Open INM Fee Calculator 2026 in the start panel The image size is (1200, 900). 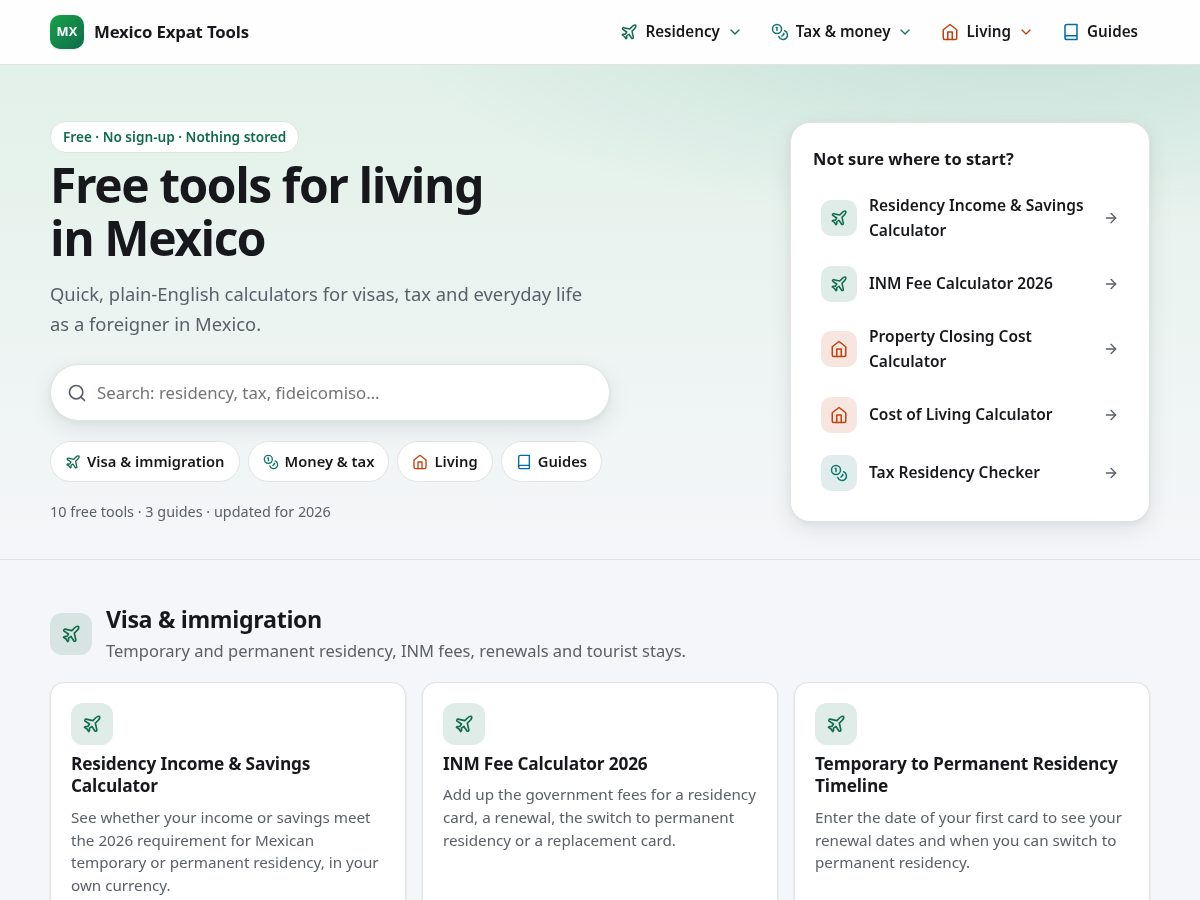970,284
